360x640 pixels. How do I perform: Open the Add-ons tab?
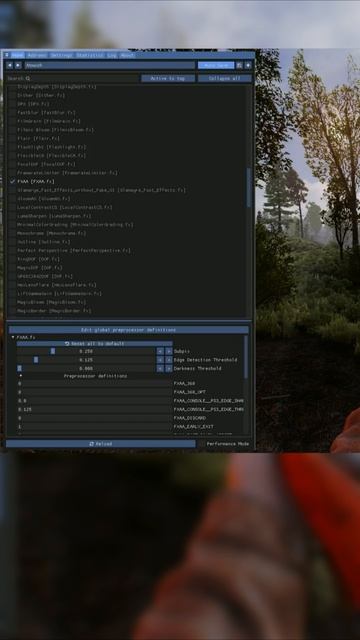37,55
